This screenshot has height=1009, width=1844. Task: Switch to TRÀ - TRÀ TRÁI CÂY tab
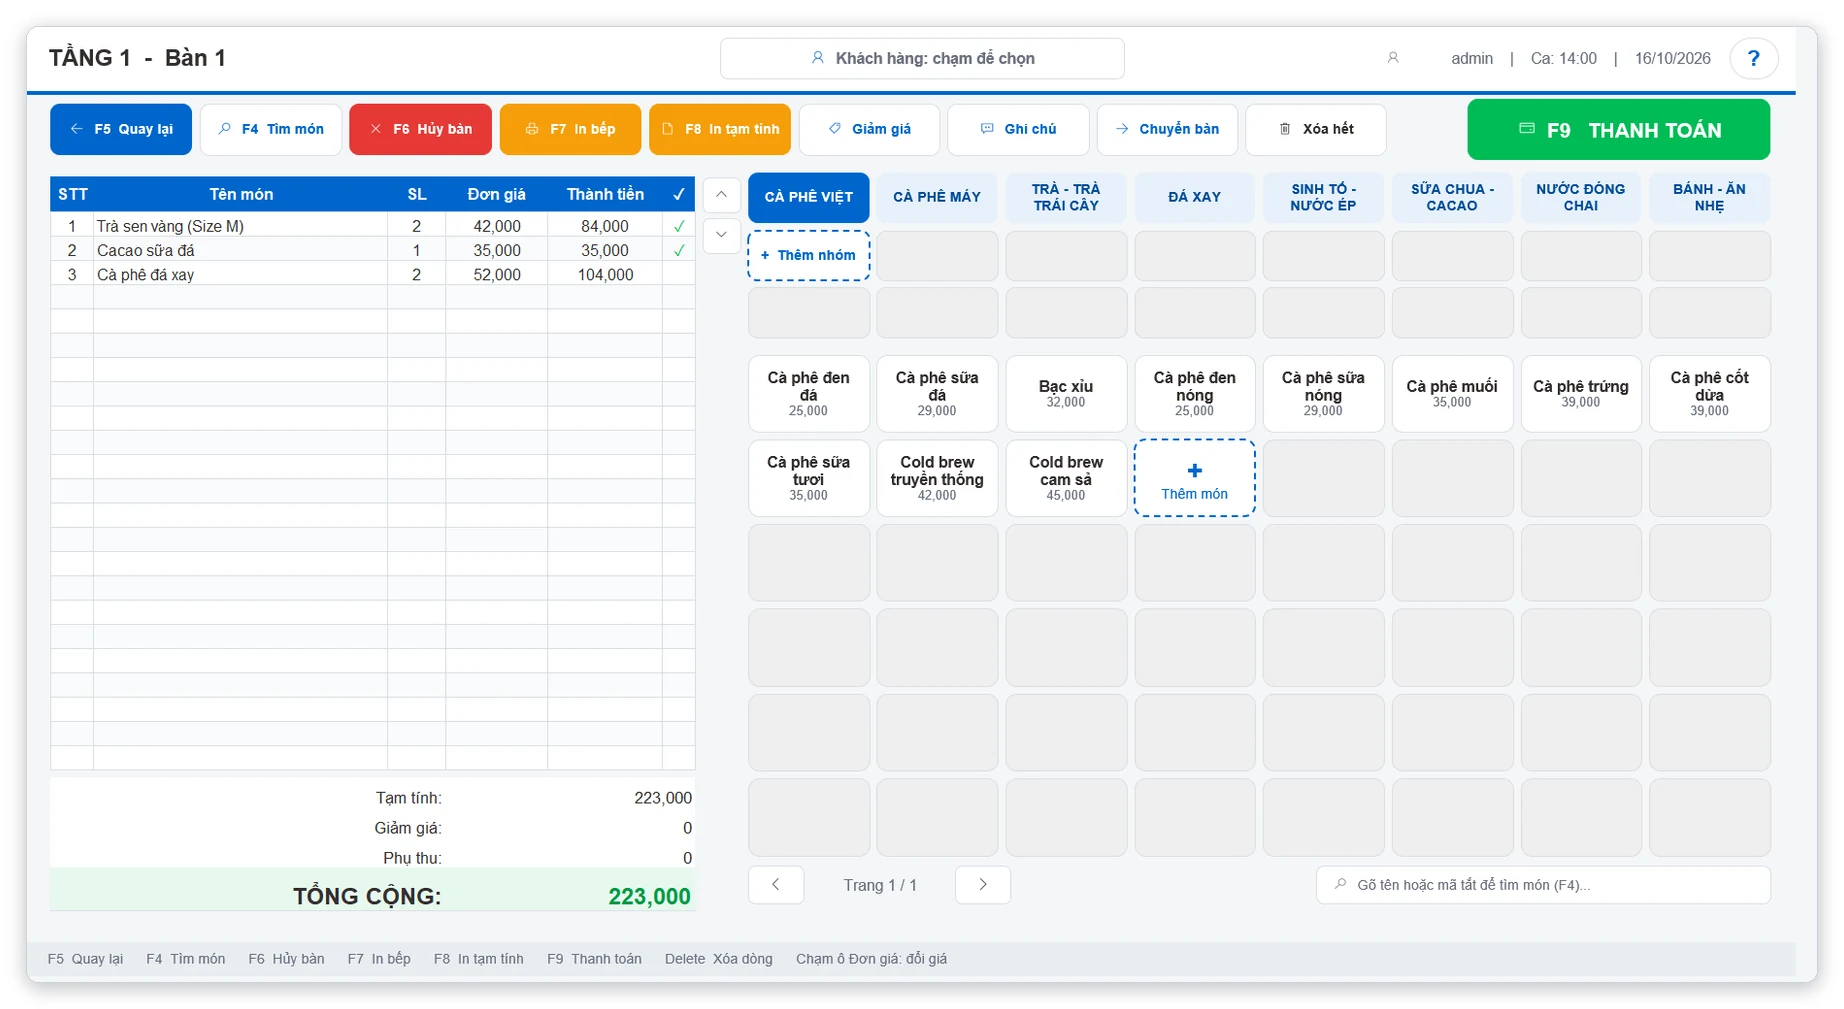(x=1066, y=197)
